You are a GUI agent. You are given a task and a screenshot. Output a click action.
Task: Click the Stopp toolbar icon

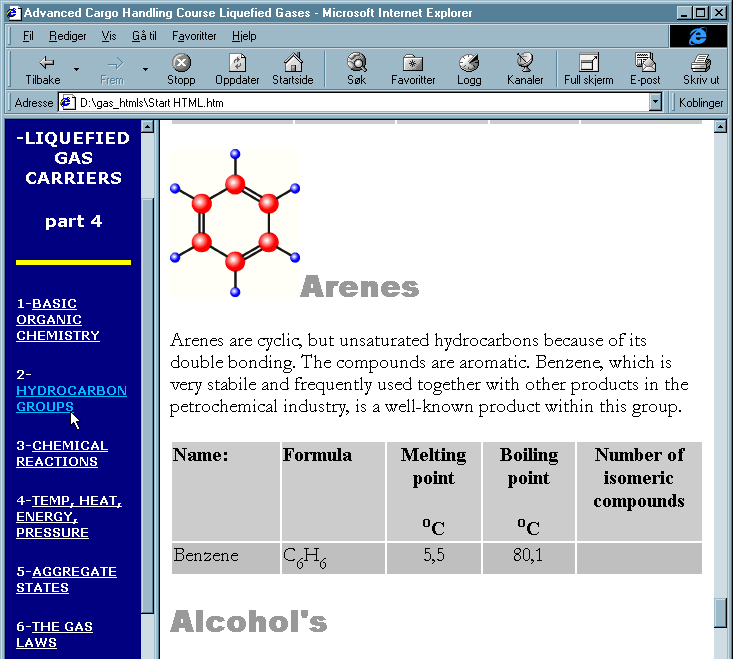coord(181,68)
